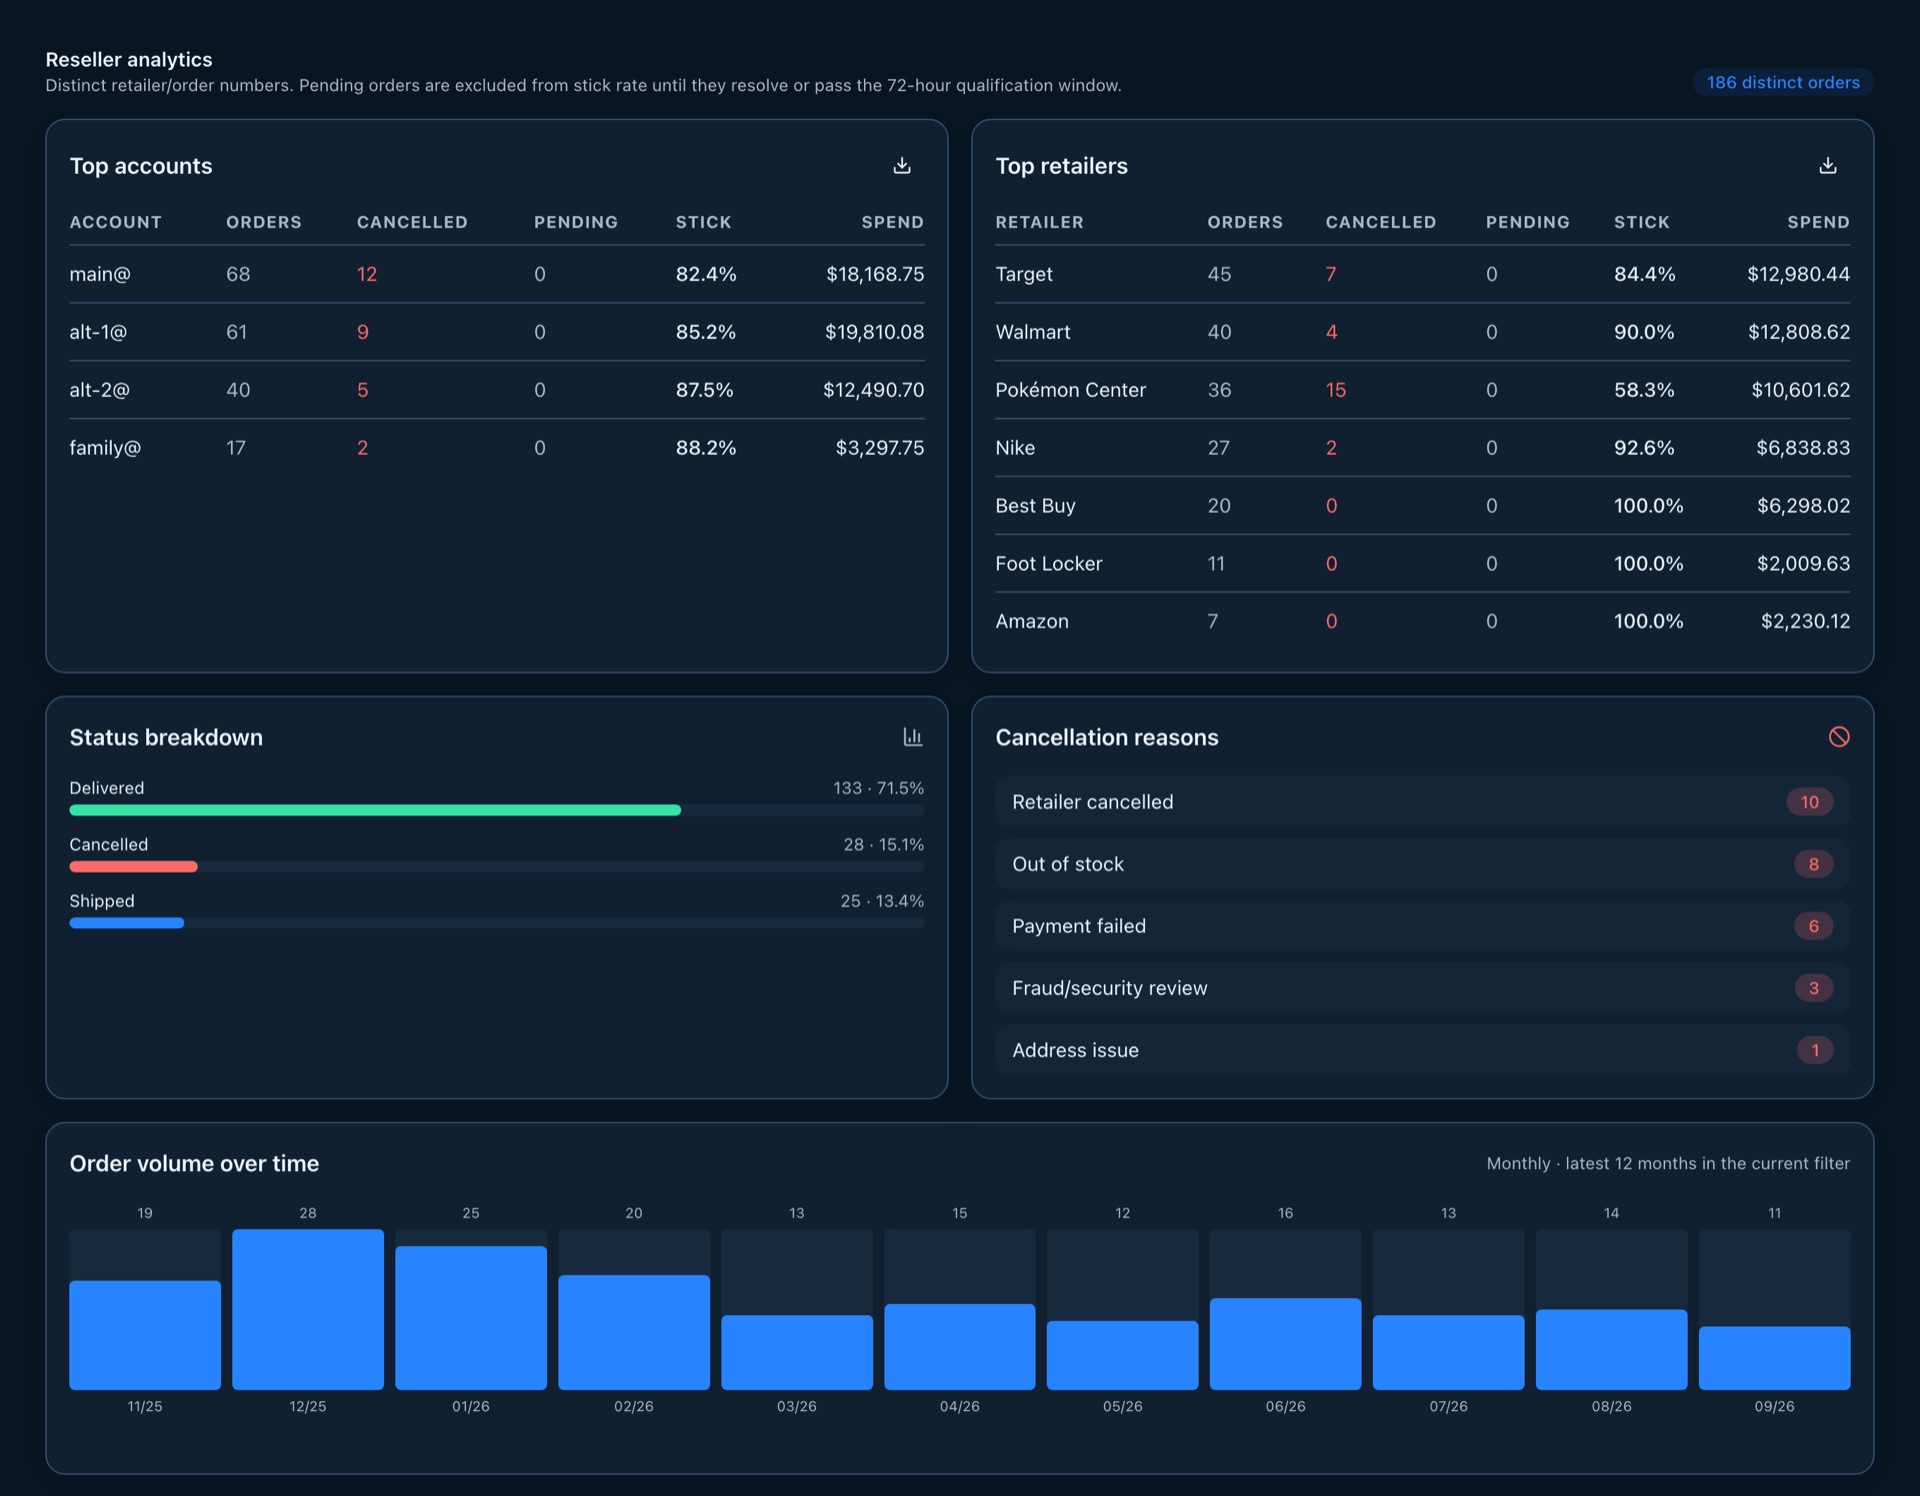This screenshot has width=1920, height=1496.
Task: Select the main@ account row
Action: point(497,274)
